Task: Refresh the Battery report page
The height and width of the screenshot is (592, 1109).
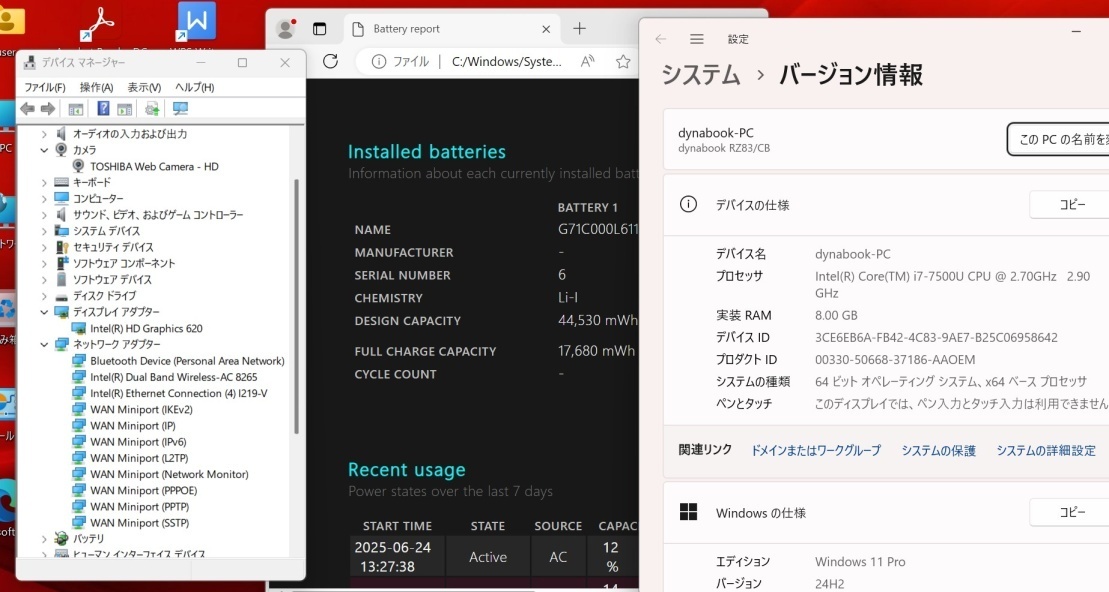Action: click(330, 61)
